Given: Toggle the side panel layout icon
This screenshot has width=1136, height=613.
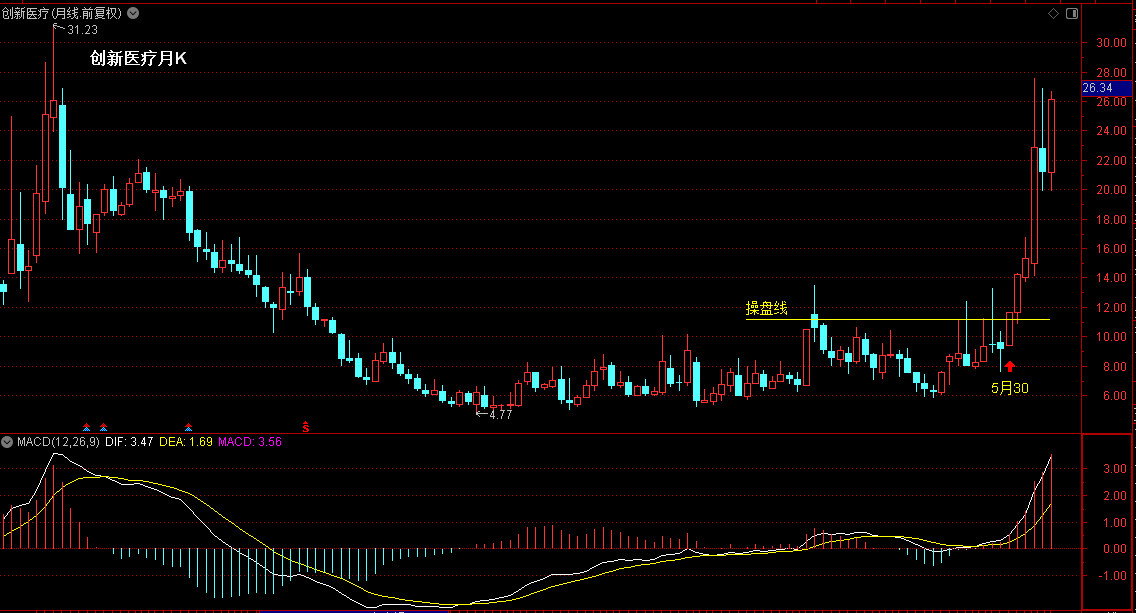Looking at the screenshot, I should 1072,14.
